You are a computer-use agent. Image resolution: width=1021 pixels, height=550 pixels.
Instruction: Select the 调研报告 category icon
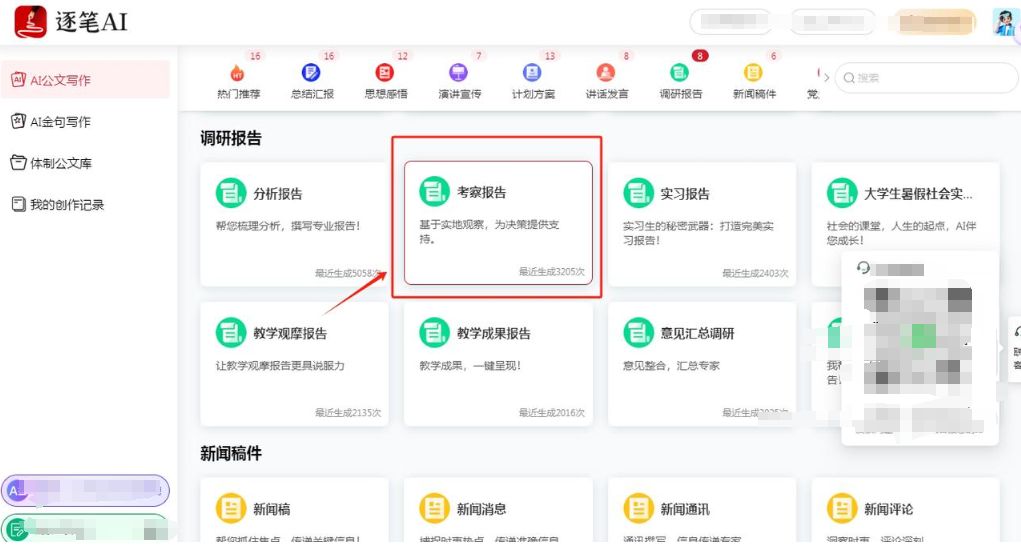pos(679,73)
